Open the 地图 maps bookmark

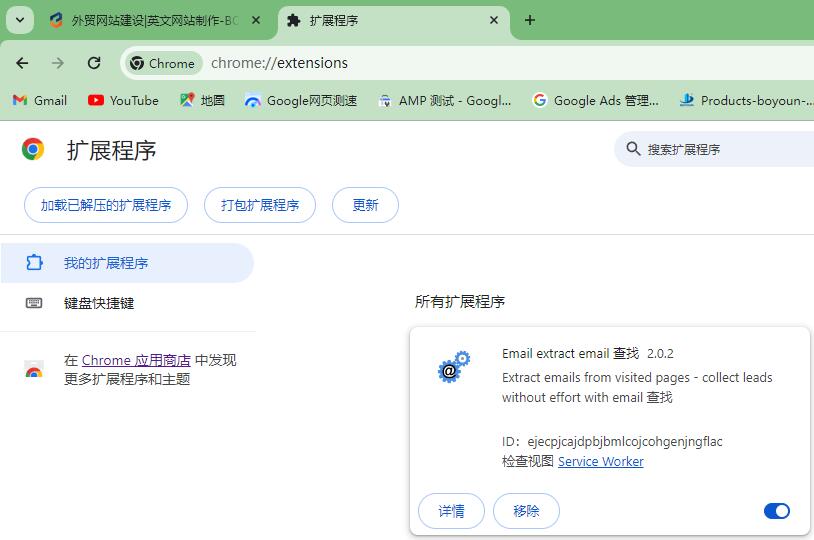(x=202, y=100)
